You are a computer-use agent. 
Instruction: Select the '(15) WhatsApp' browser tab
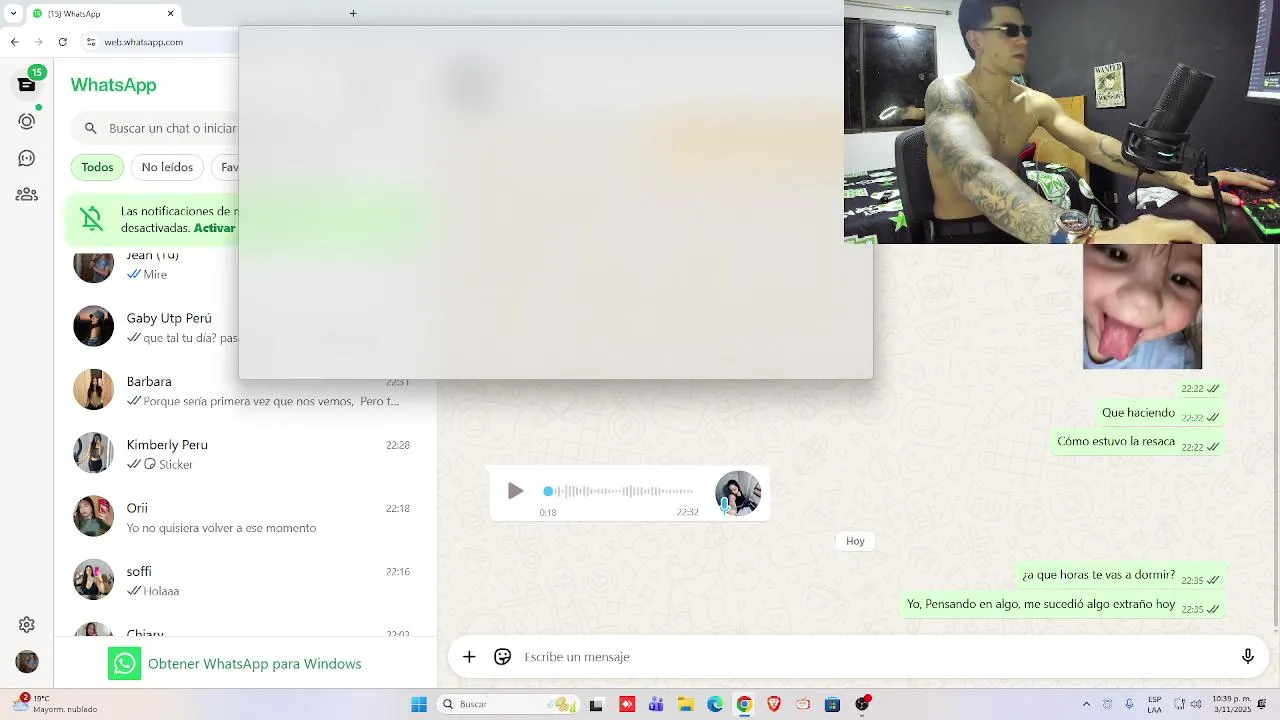(x=104, y=14)
